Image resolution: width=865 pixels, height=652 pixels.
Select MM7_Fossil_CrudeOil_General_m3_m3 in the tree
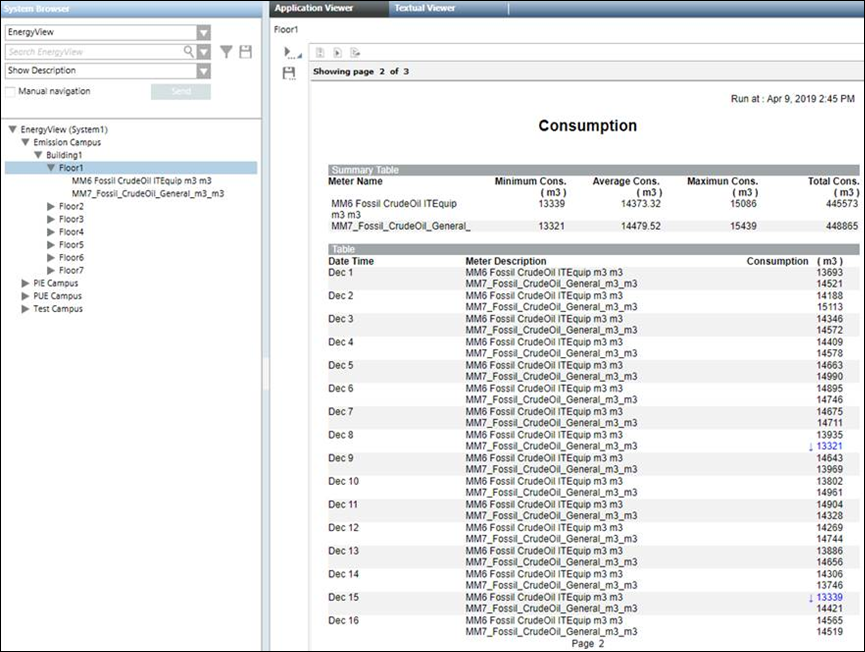[x=148, y=194]
